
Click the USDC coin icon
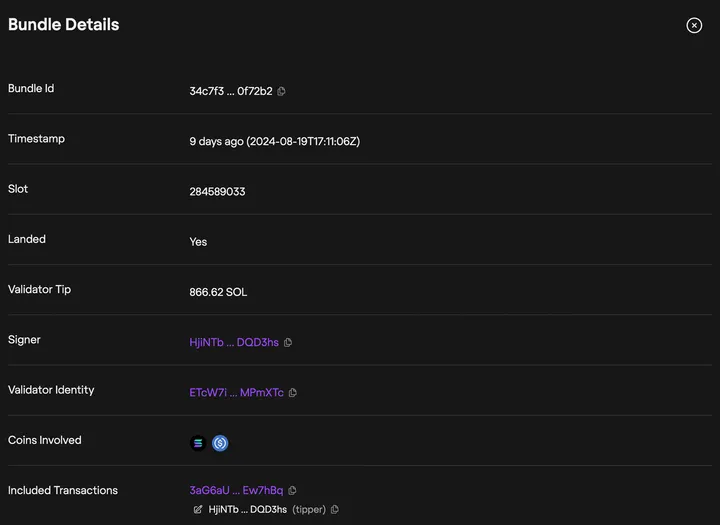220,443
